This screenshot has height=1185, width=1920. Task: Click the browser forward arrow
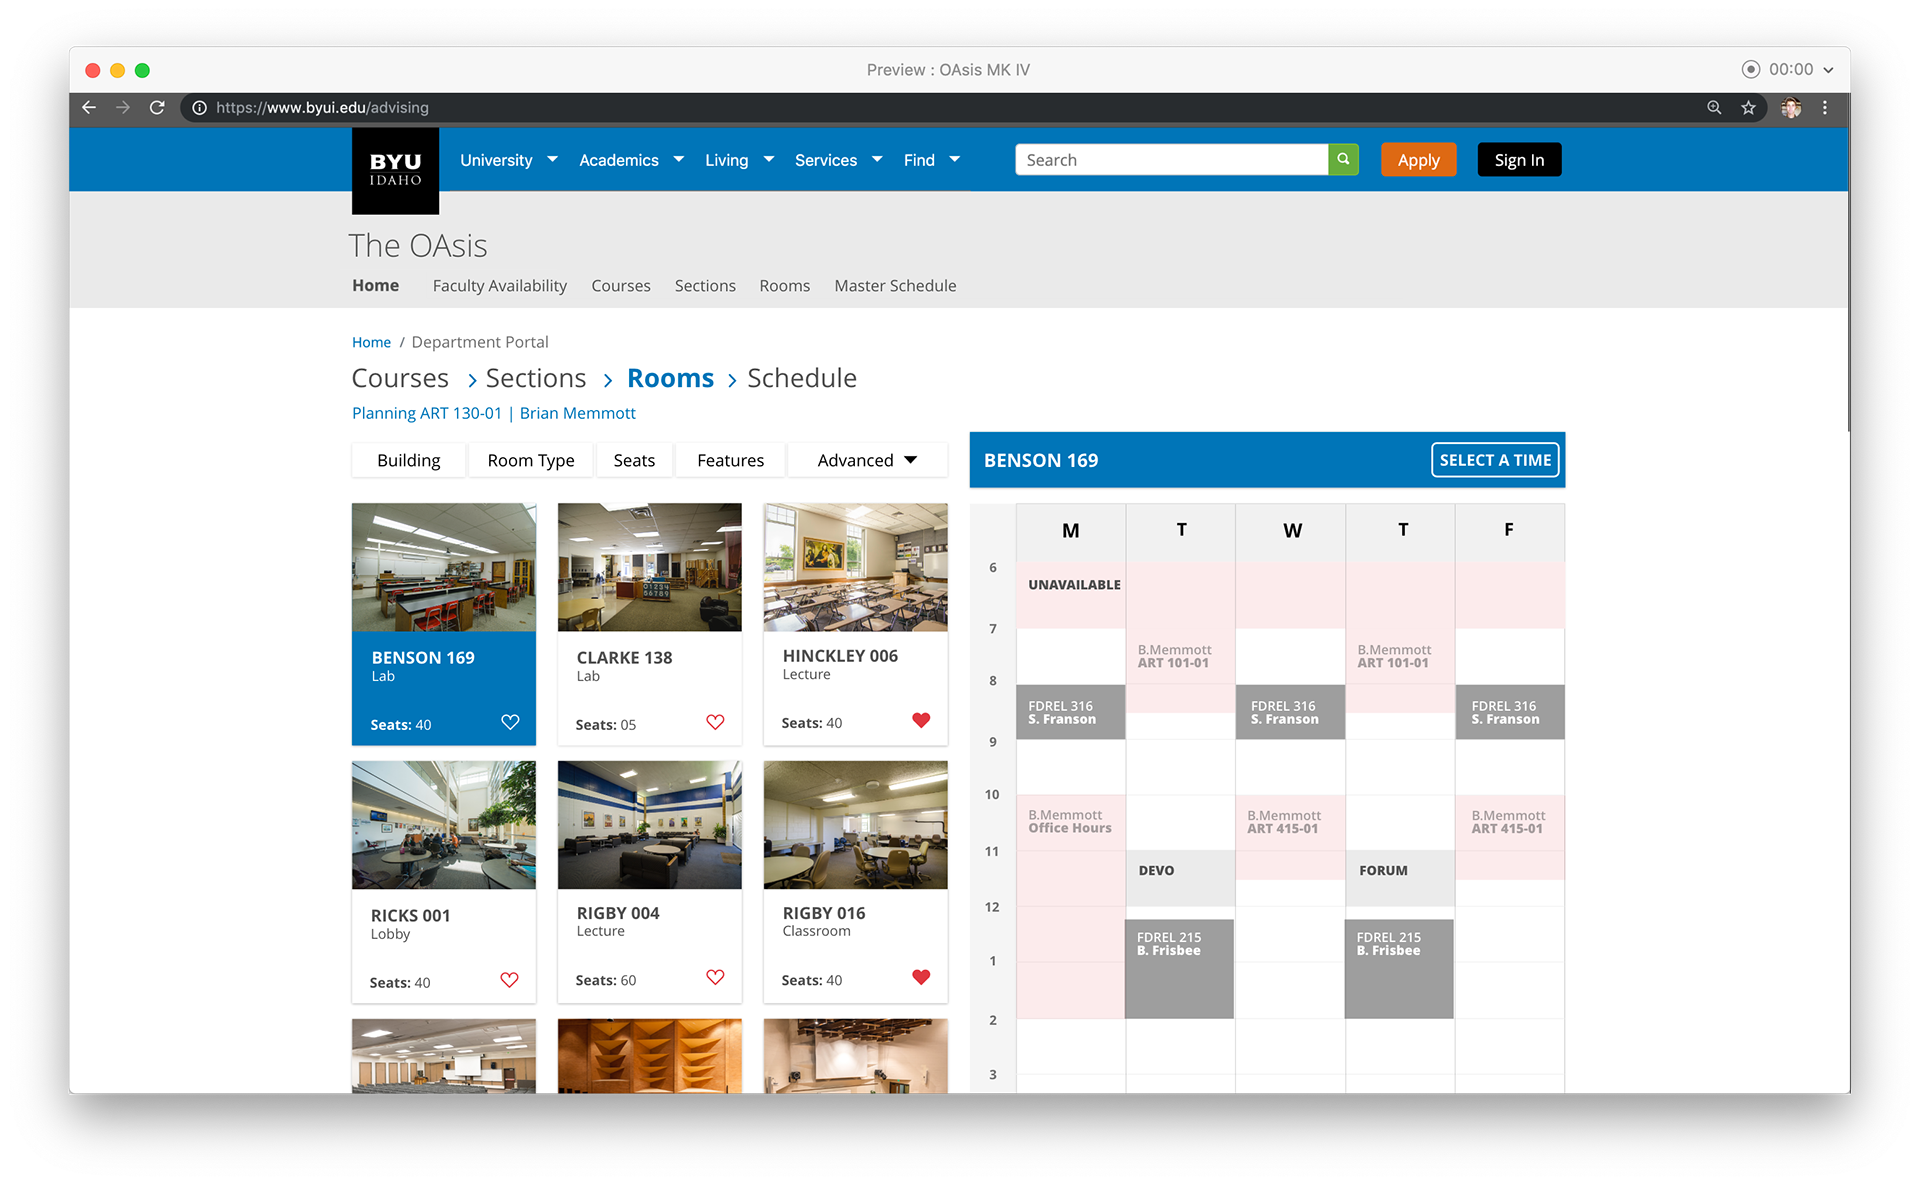123,107
